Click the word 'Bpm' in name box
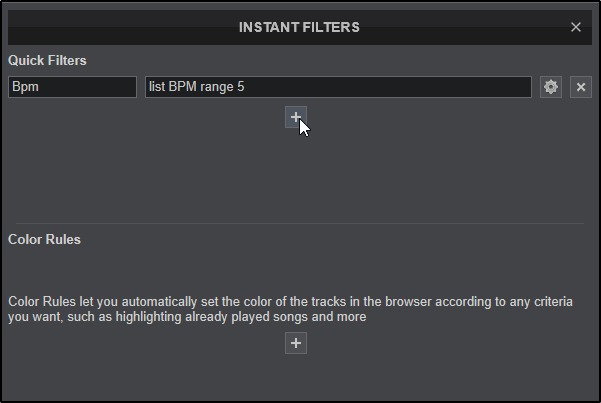The height and width of the screenshot is (403, 601). (23, 88)
